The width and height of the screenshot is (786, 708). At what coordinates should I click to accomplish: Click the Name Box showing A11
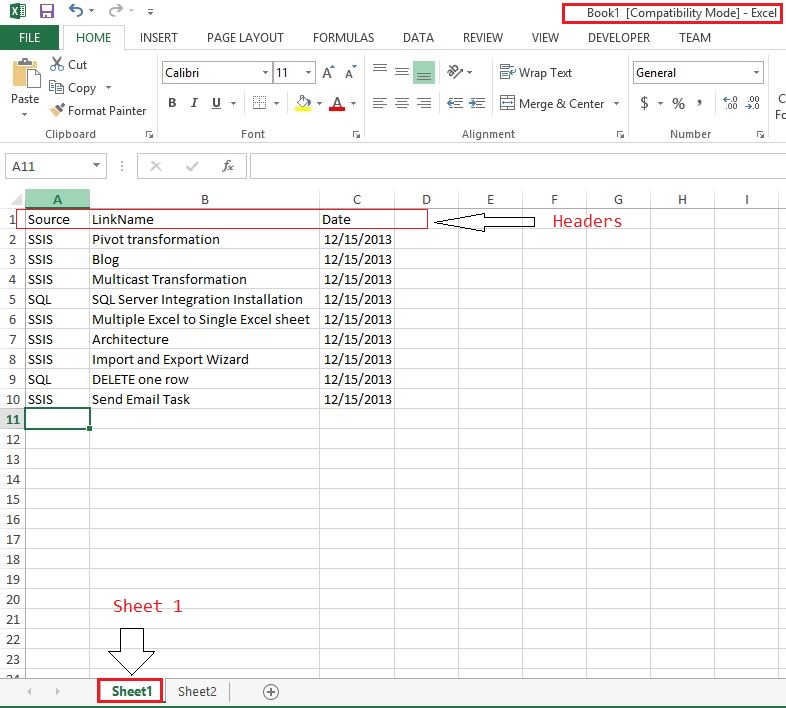click(x=56, y=166)
